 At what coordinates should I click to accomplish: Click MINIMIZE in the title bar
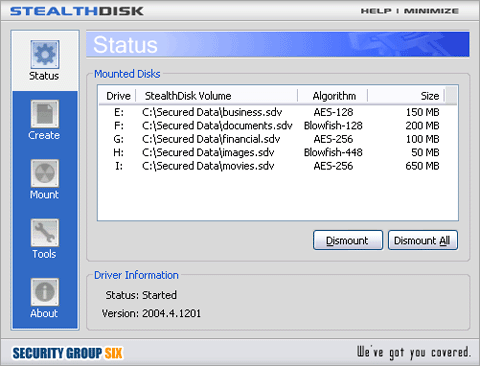[x=431, y=11]
